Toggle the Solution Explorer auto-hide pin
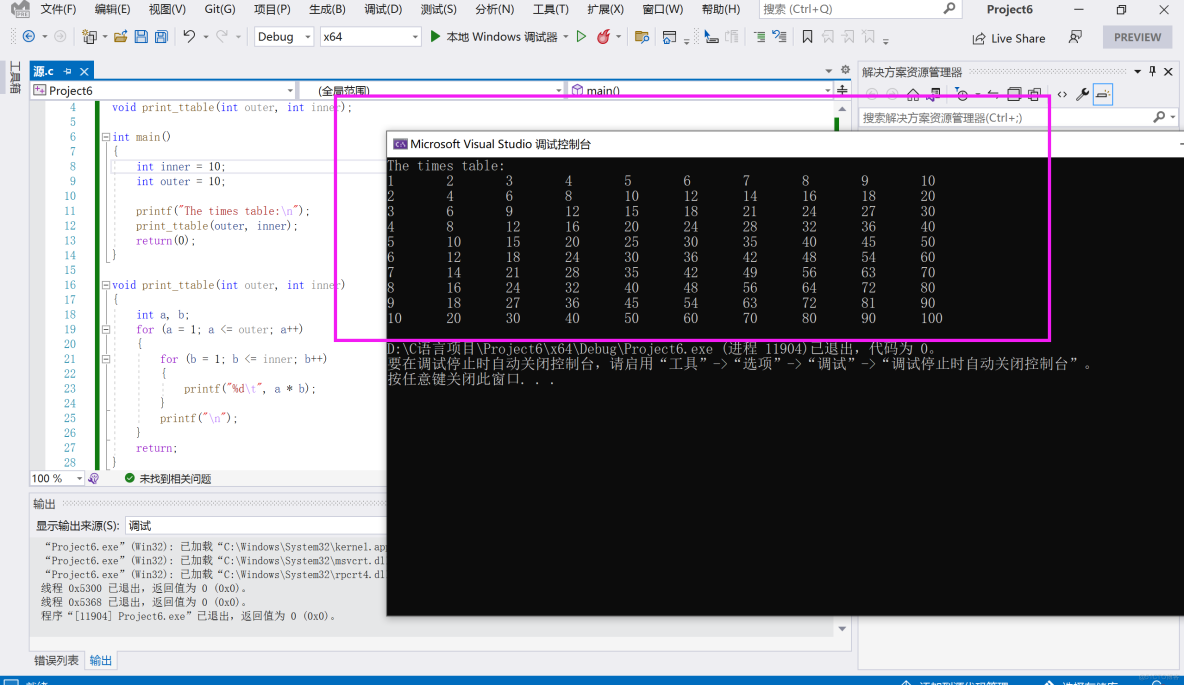1184x685 pixels. 1152,71
